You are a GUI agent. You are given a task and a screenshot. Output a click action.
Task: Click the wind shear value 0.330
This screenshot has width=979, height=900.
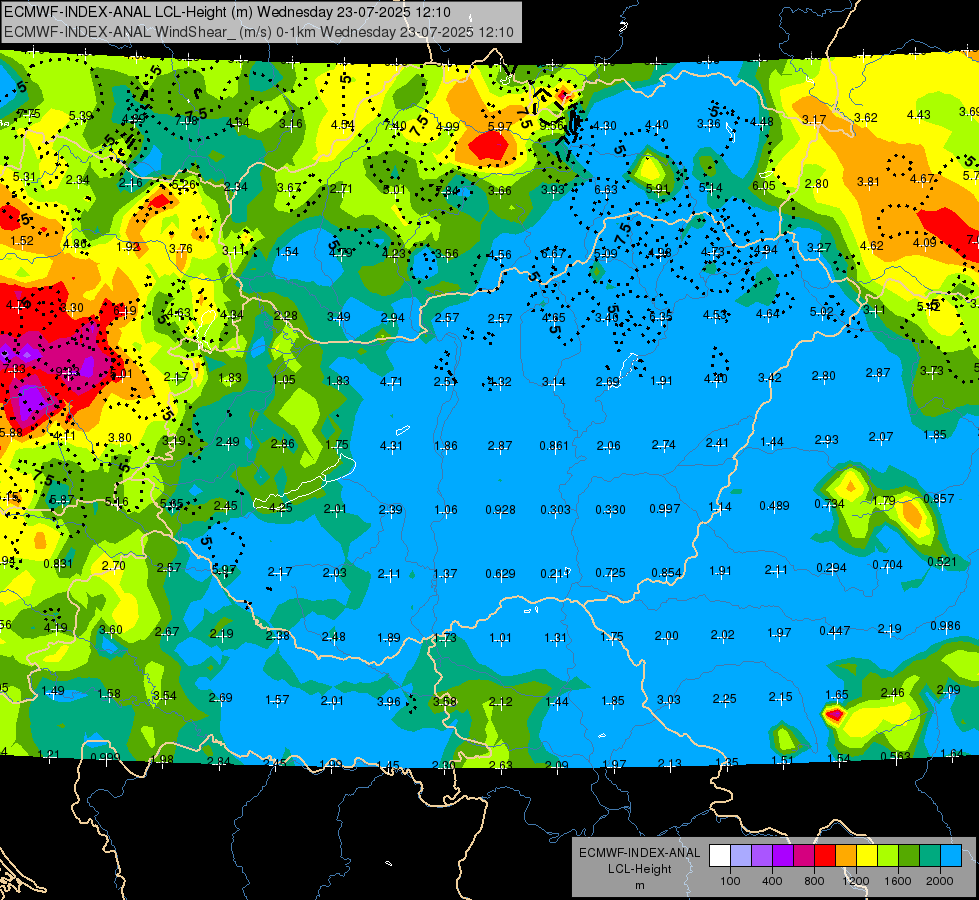click(x=610, y=510)
